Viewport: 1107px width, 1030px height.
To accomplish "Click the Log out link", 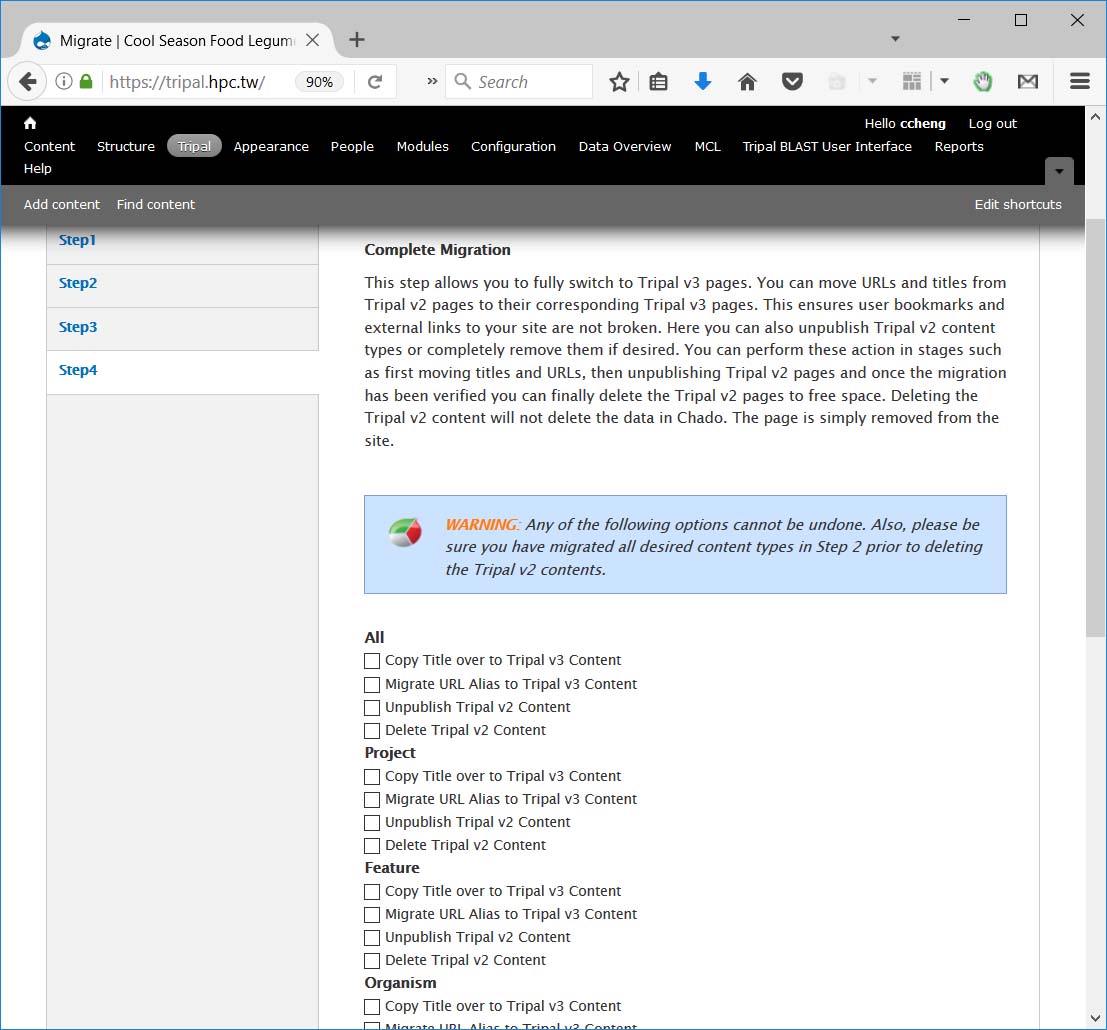I will coord(992,123).
